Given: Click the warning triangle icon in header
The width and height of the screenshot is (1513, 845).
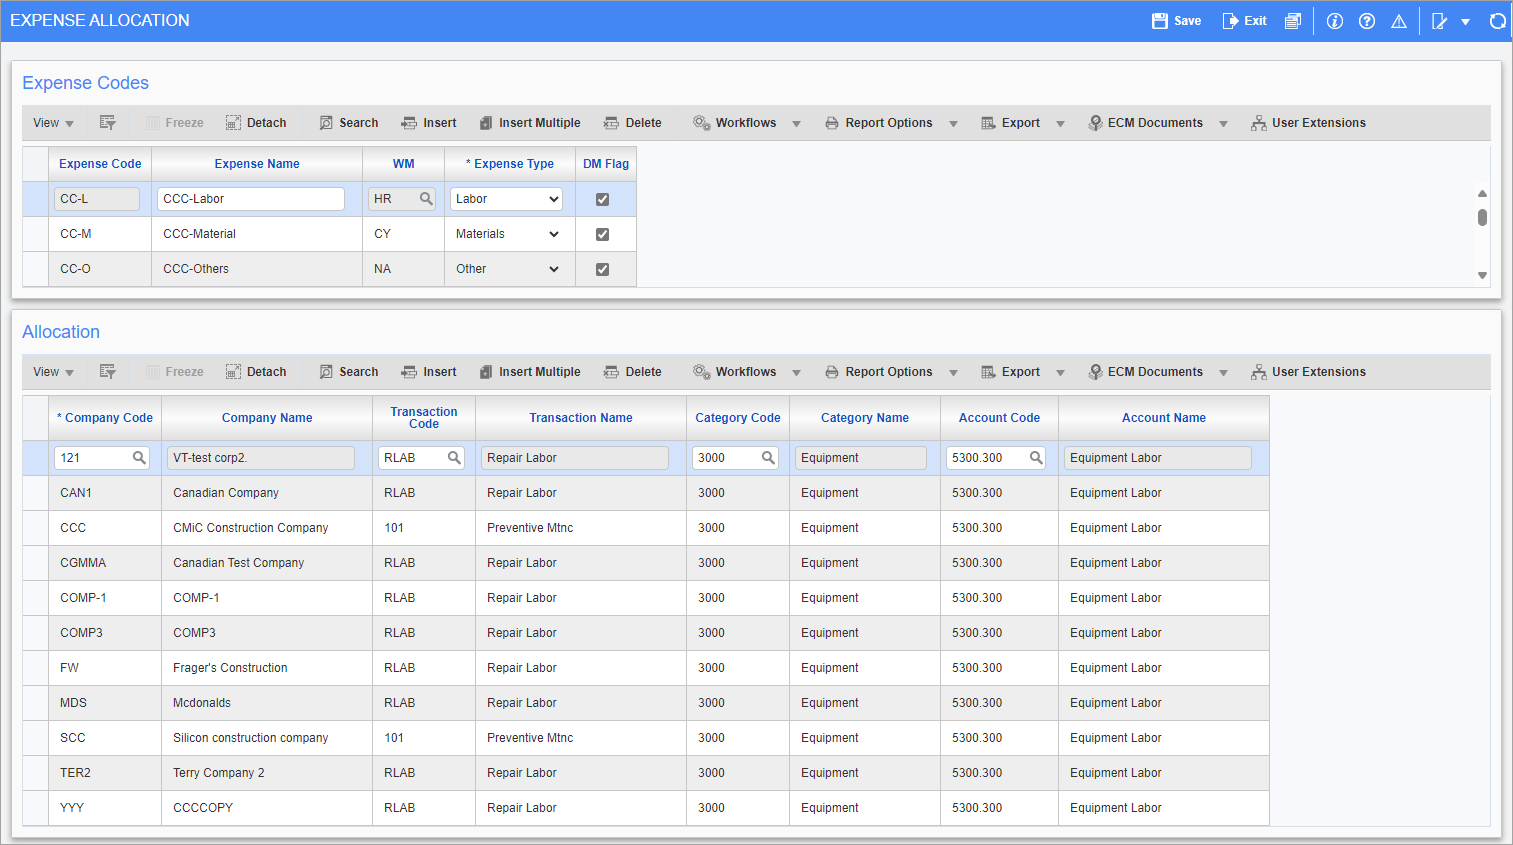Looking at the screenshot, I should [x=1399, y=21].
